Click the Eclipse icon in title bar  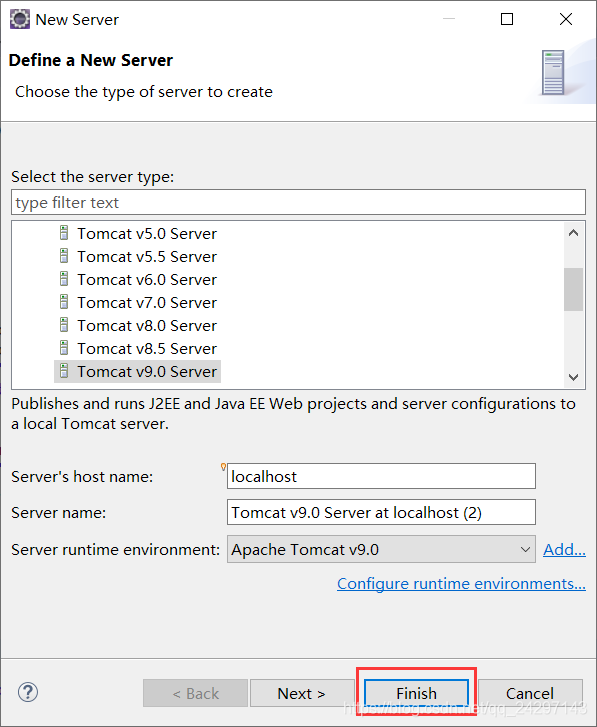(19, 19)
